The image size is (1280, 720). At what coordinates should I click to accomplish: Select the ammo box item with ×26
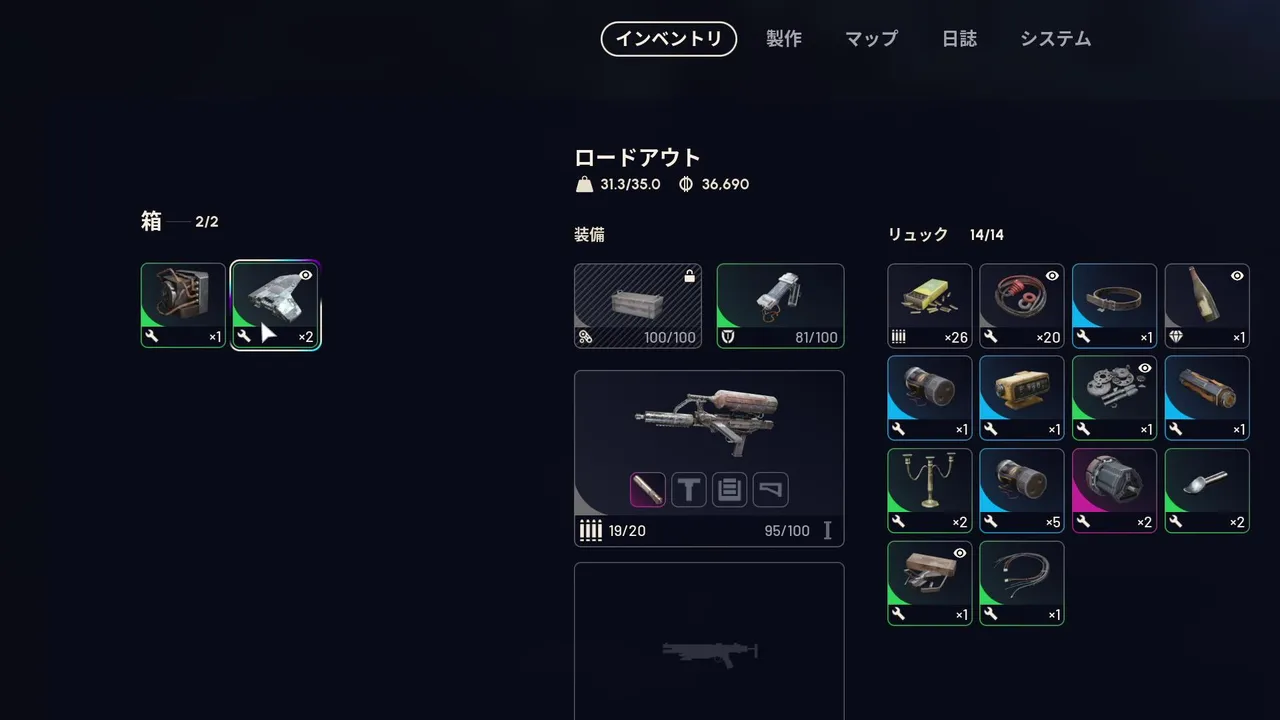point(929,306)
